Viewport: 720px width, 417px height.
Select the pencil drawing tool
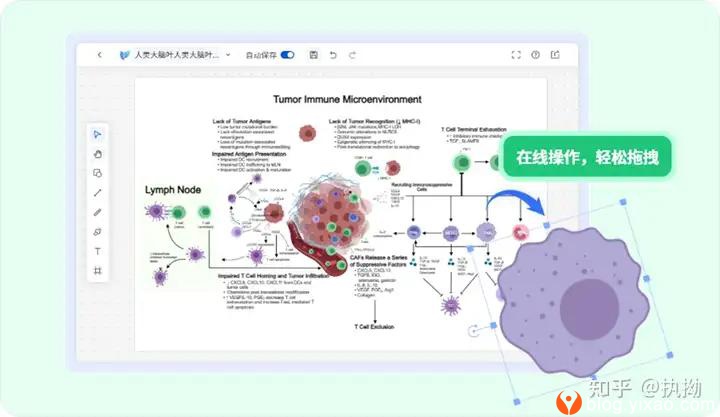[97, 212]
